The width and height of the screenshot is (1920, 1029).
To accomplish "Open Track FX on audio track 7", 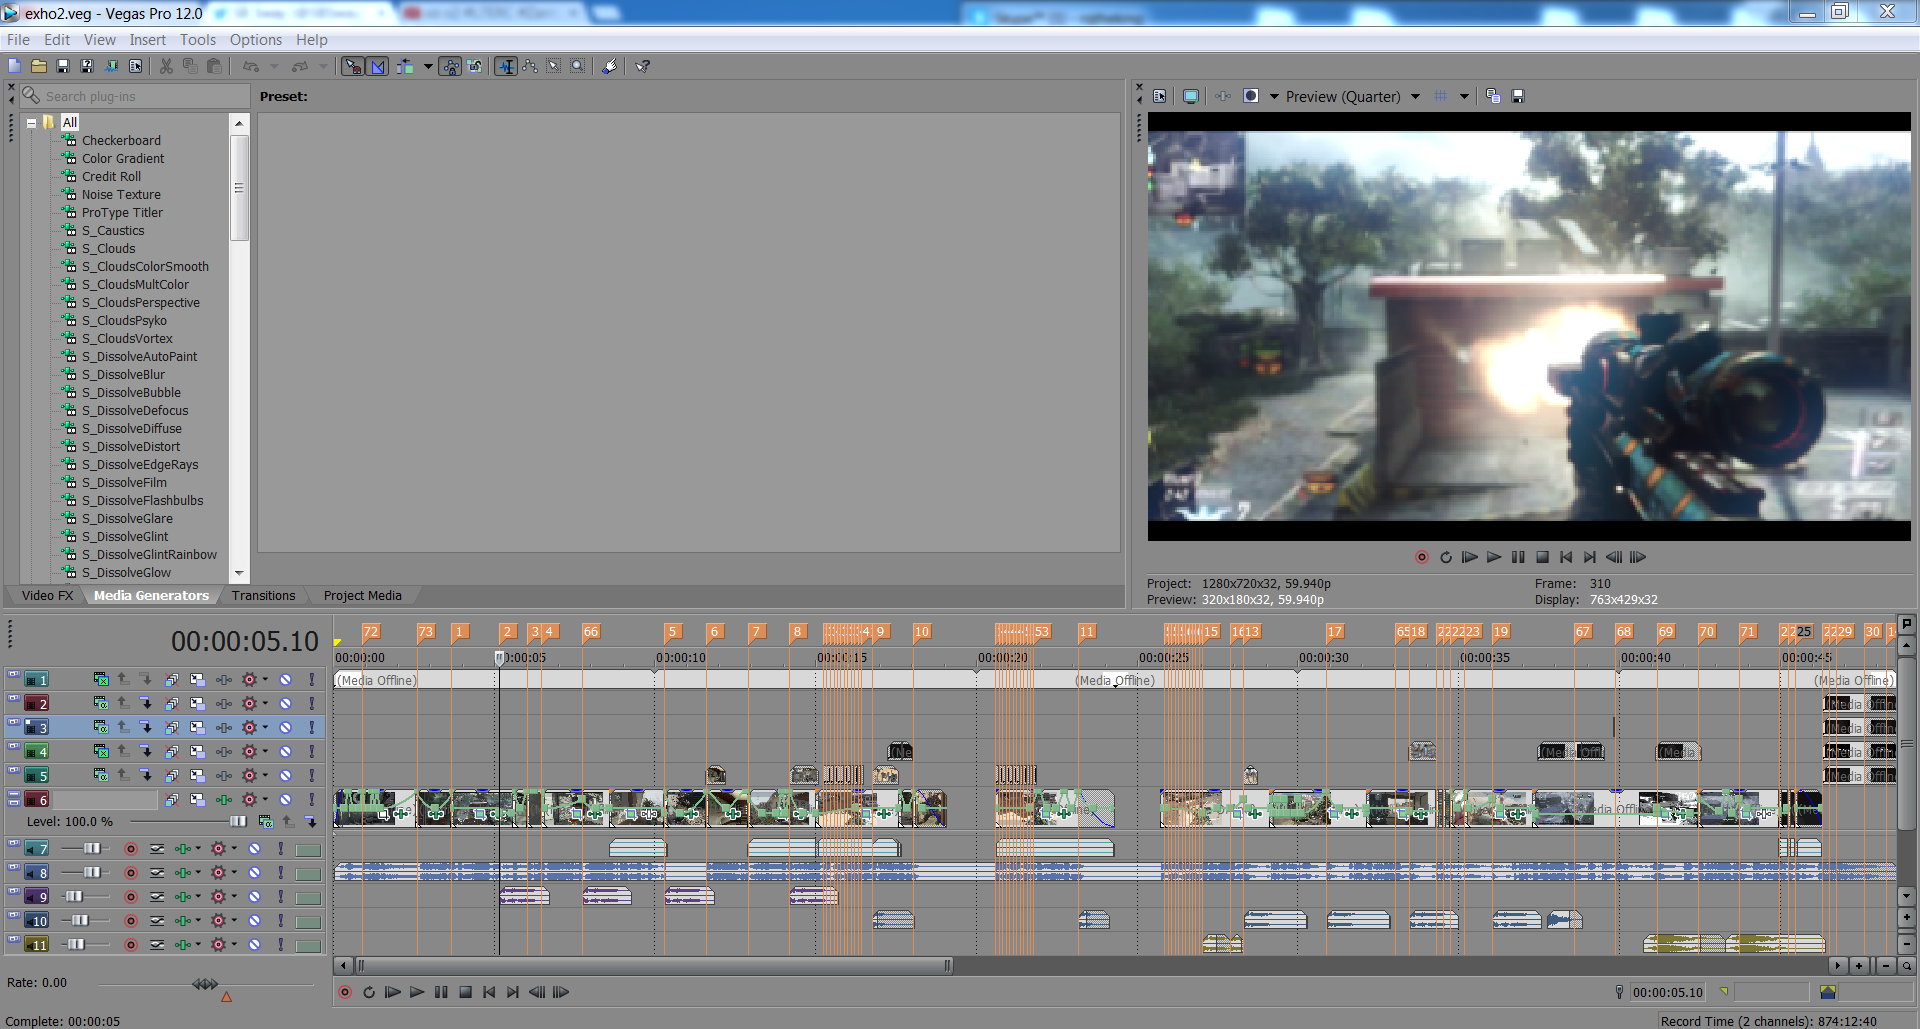I will pos(182,849).
